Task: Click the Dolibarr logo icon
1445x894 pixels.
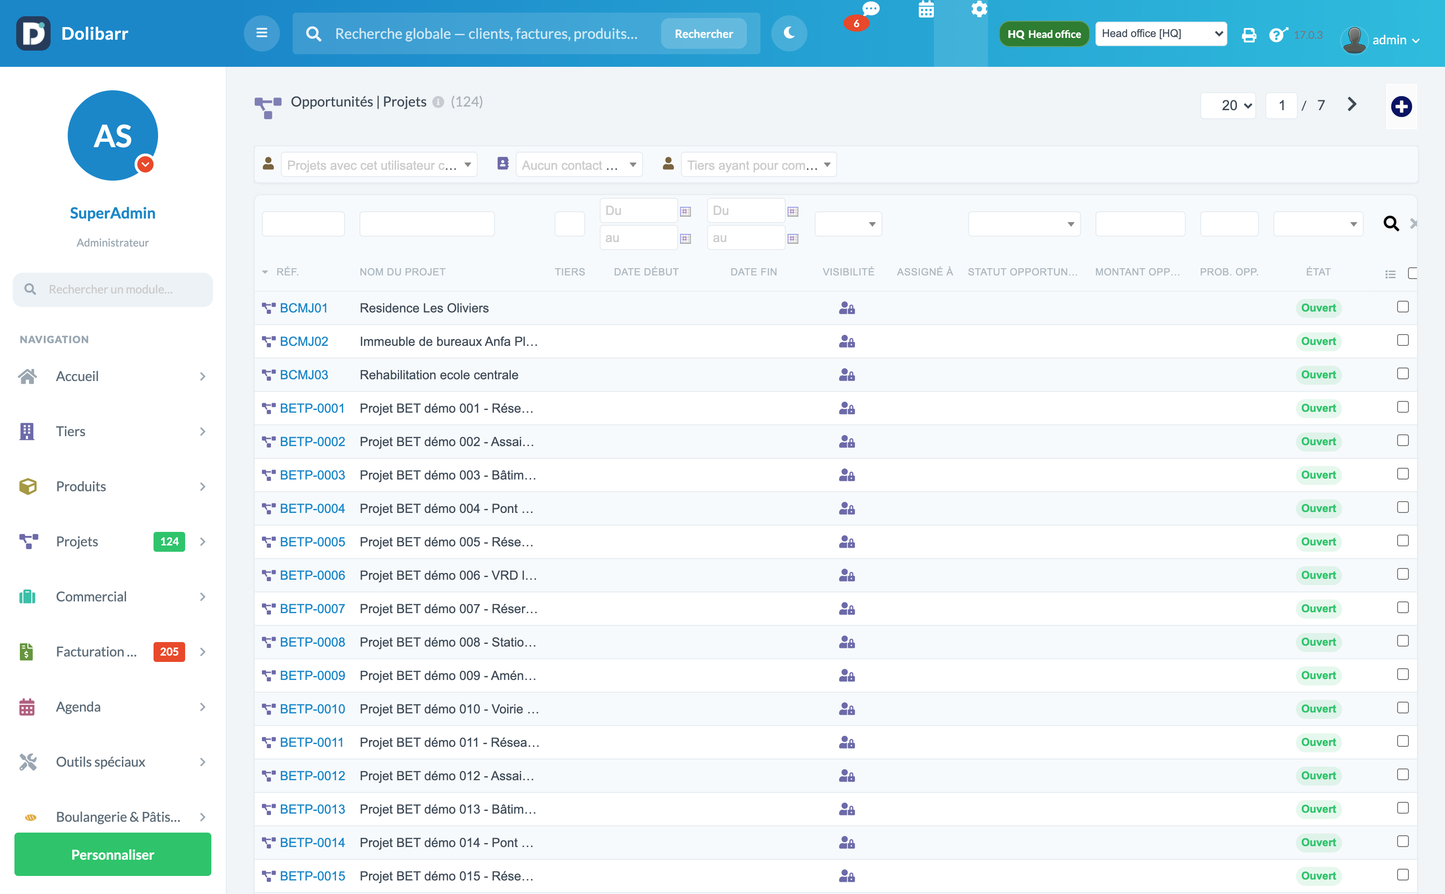Action: pyautogui.click(x=33, y=33)
